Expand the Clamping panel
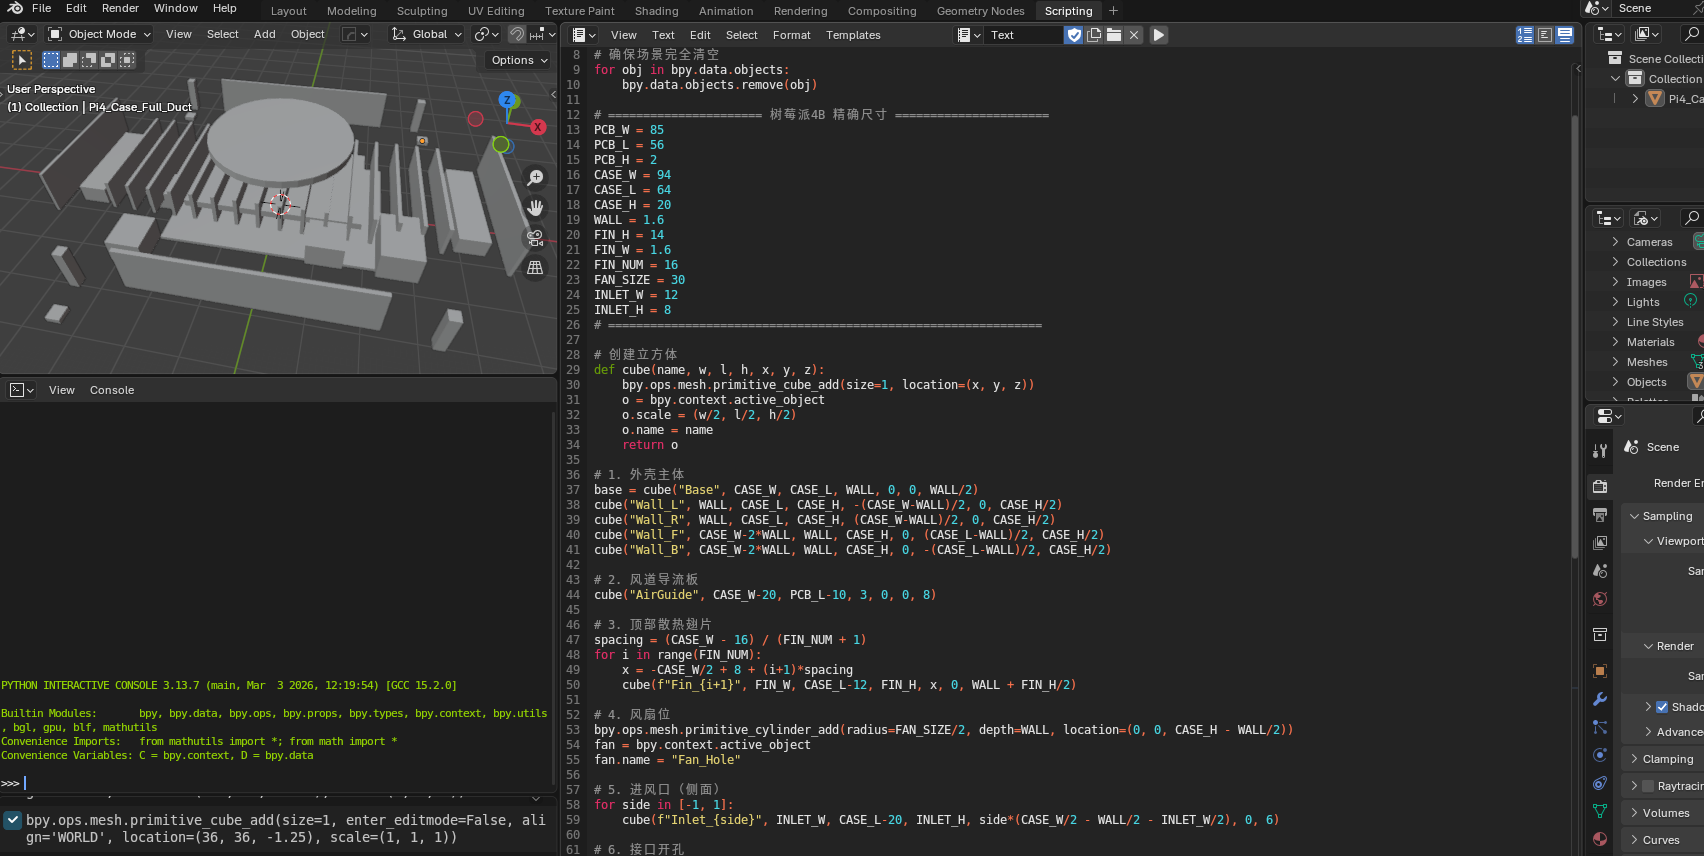The width and height of the screenshot is (1704, 856). click(1667, 759)
